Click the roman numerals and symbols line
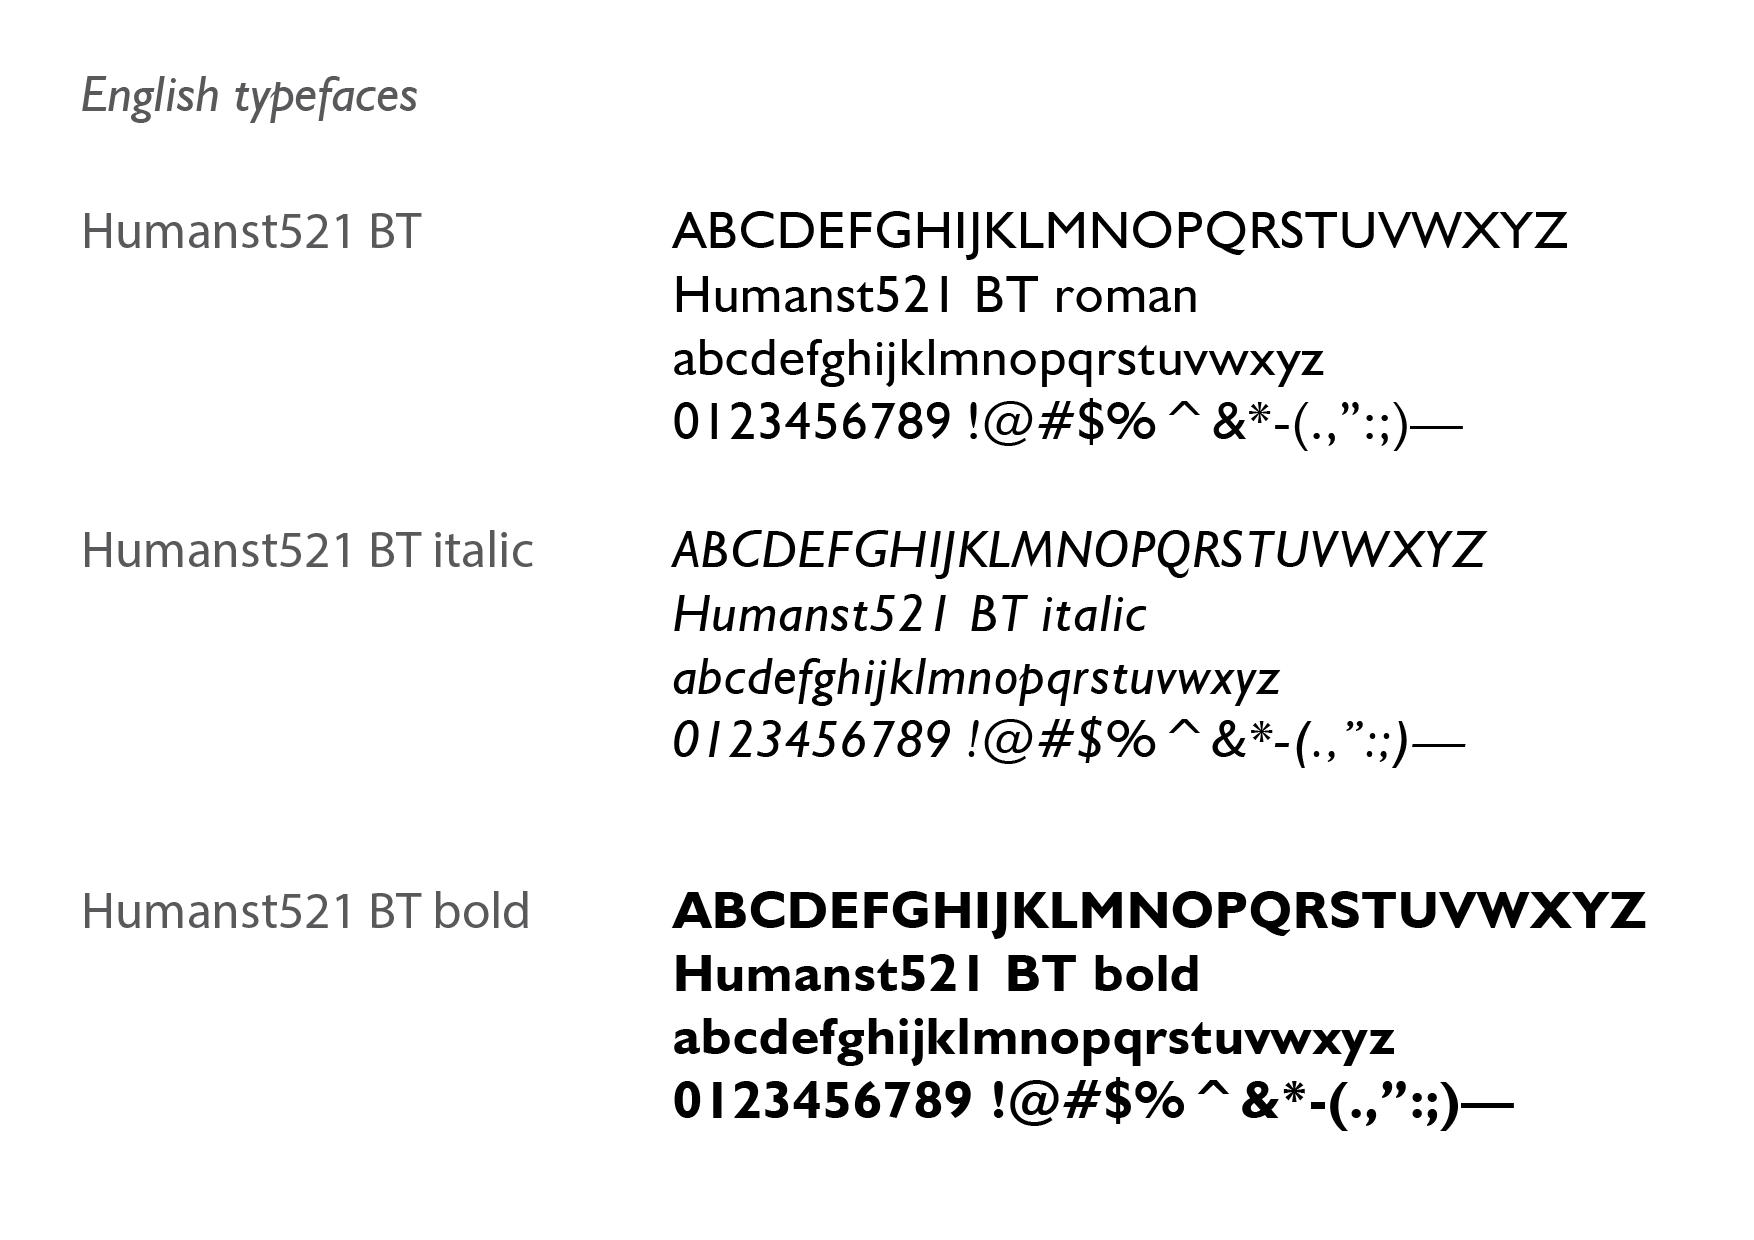The width and height of the screenshot is (1754, 1240). click(x=1067, y=423)
